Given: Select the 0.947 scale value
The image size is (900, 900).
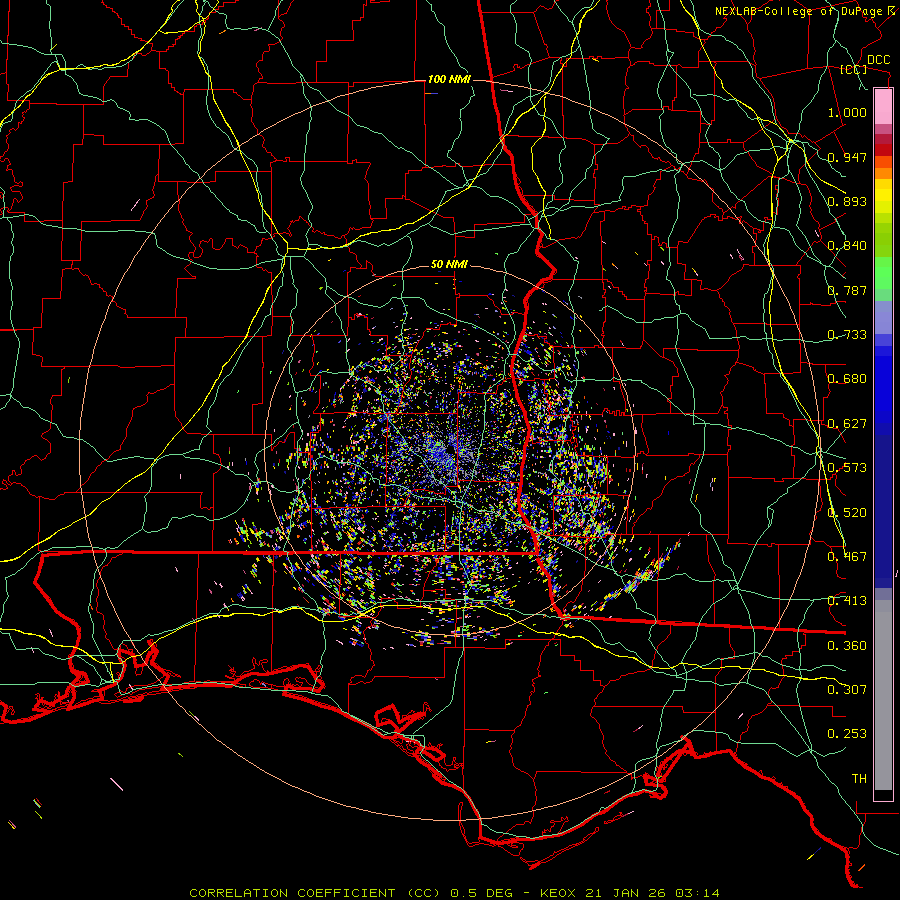Looking at the screenshot, I should 847,157.
